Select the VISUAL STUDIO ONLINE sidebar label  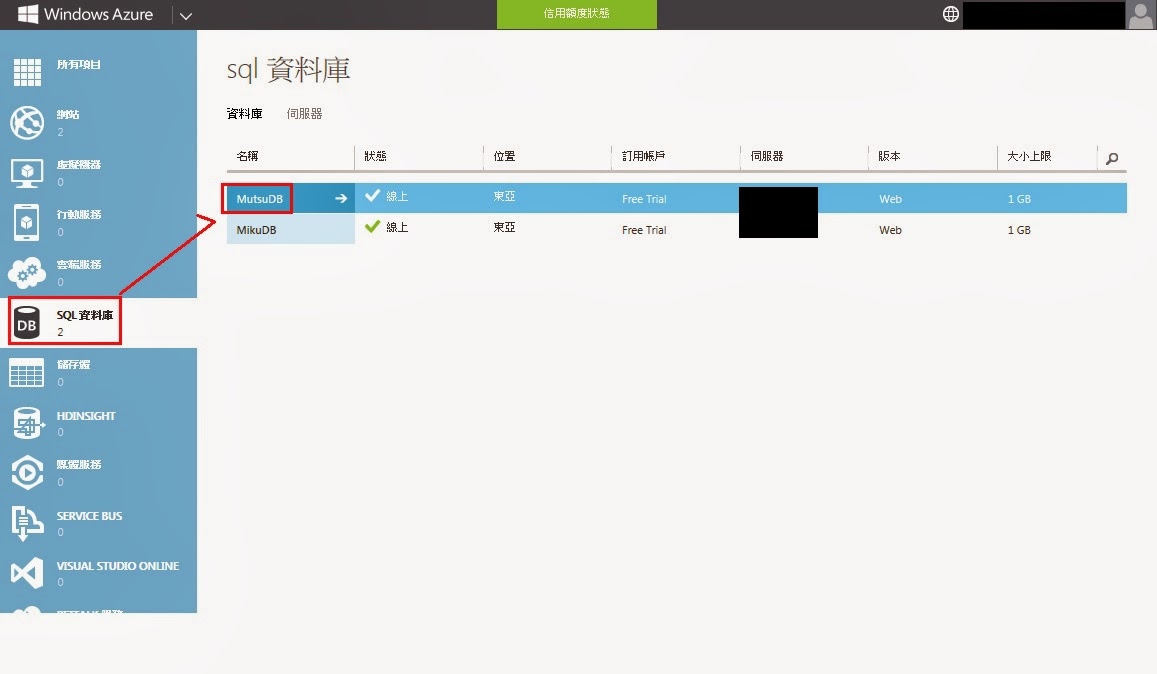pos(118,566)
